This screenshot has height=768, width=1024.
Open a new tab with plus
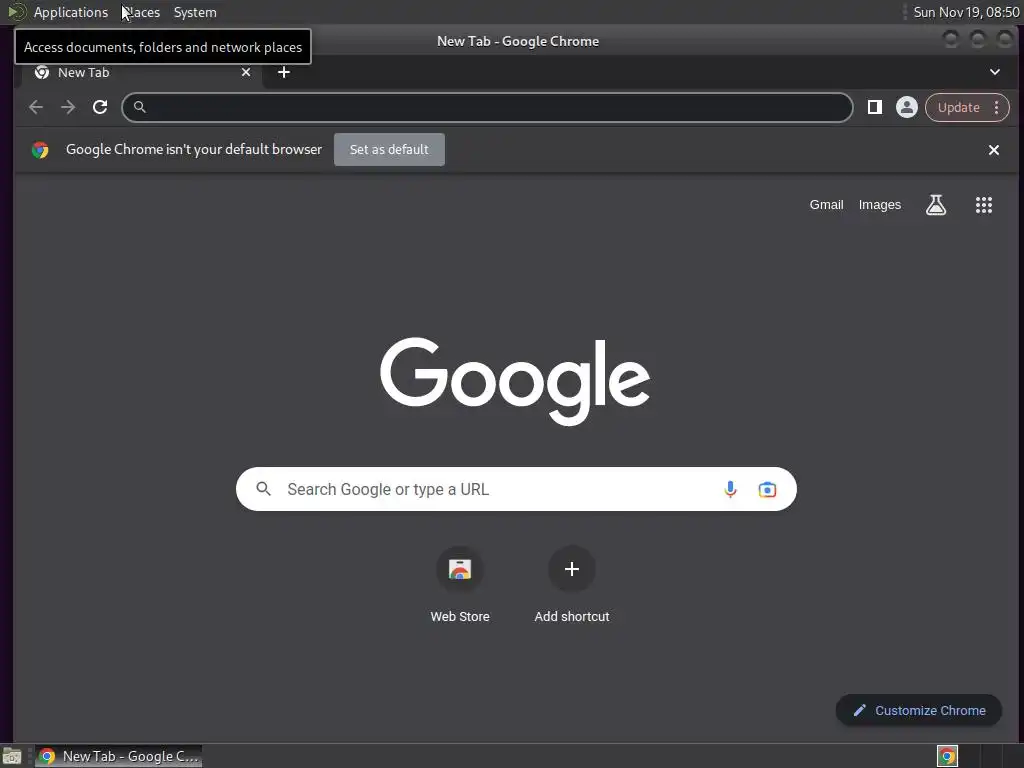(x=283, y=72)
